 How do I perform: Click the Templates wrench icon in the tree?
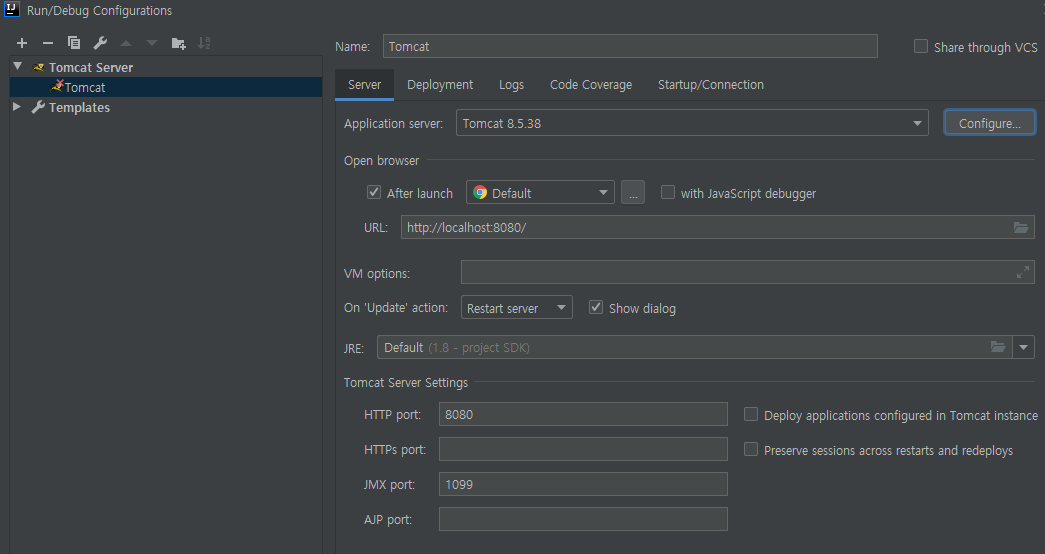(38, 107)
